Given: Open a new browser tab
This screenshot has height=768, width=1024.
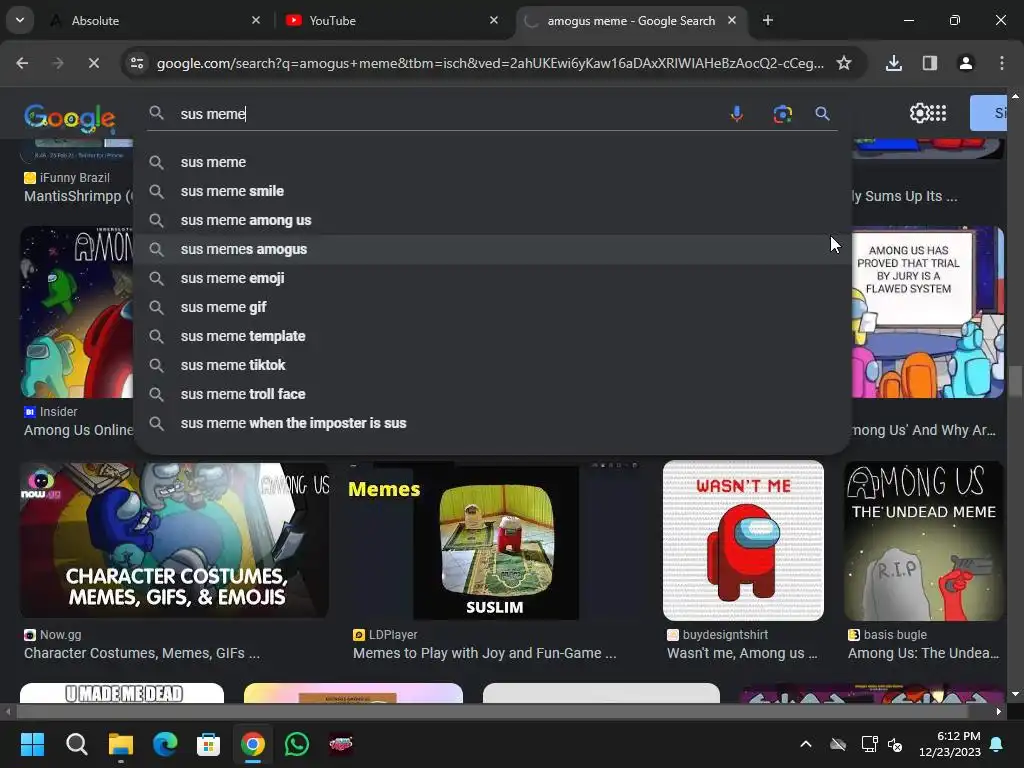Looking at the screenshot, I should click(768, 20).
